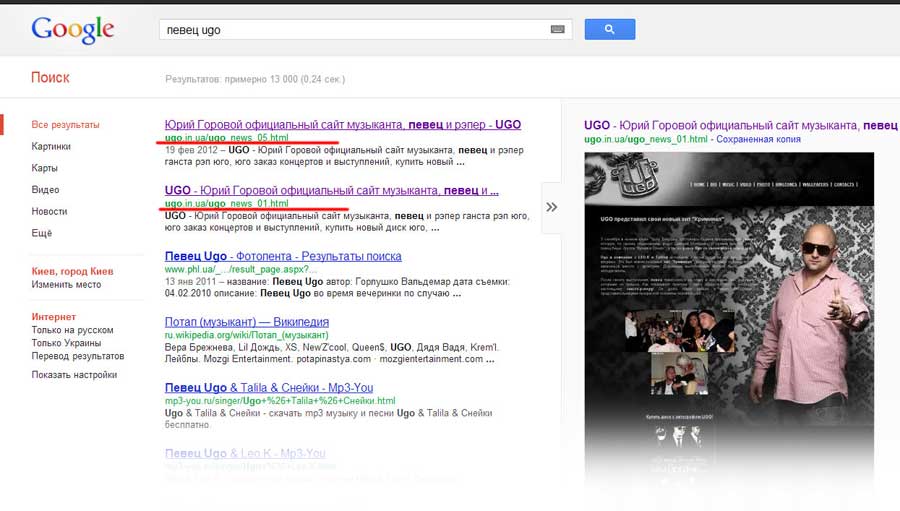
Task: Open "Показать настройки" in sidebar
Action: coord(74,375)
